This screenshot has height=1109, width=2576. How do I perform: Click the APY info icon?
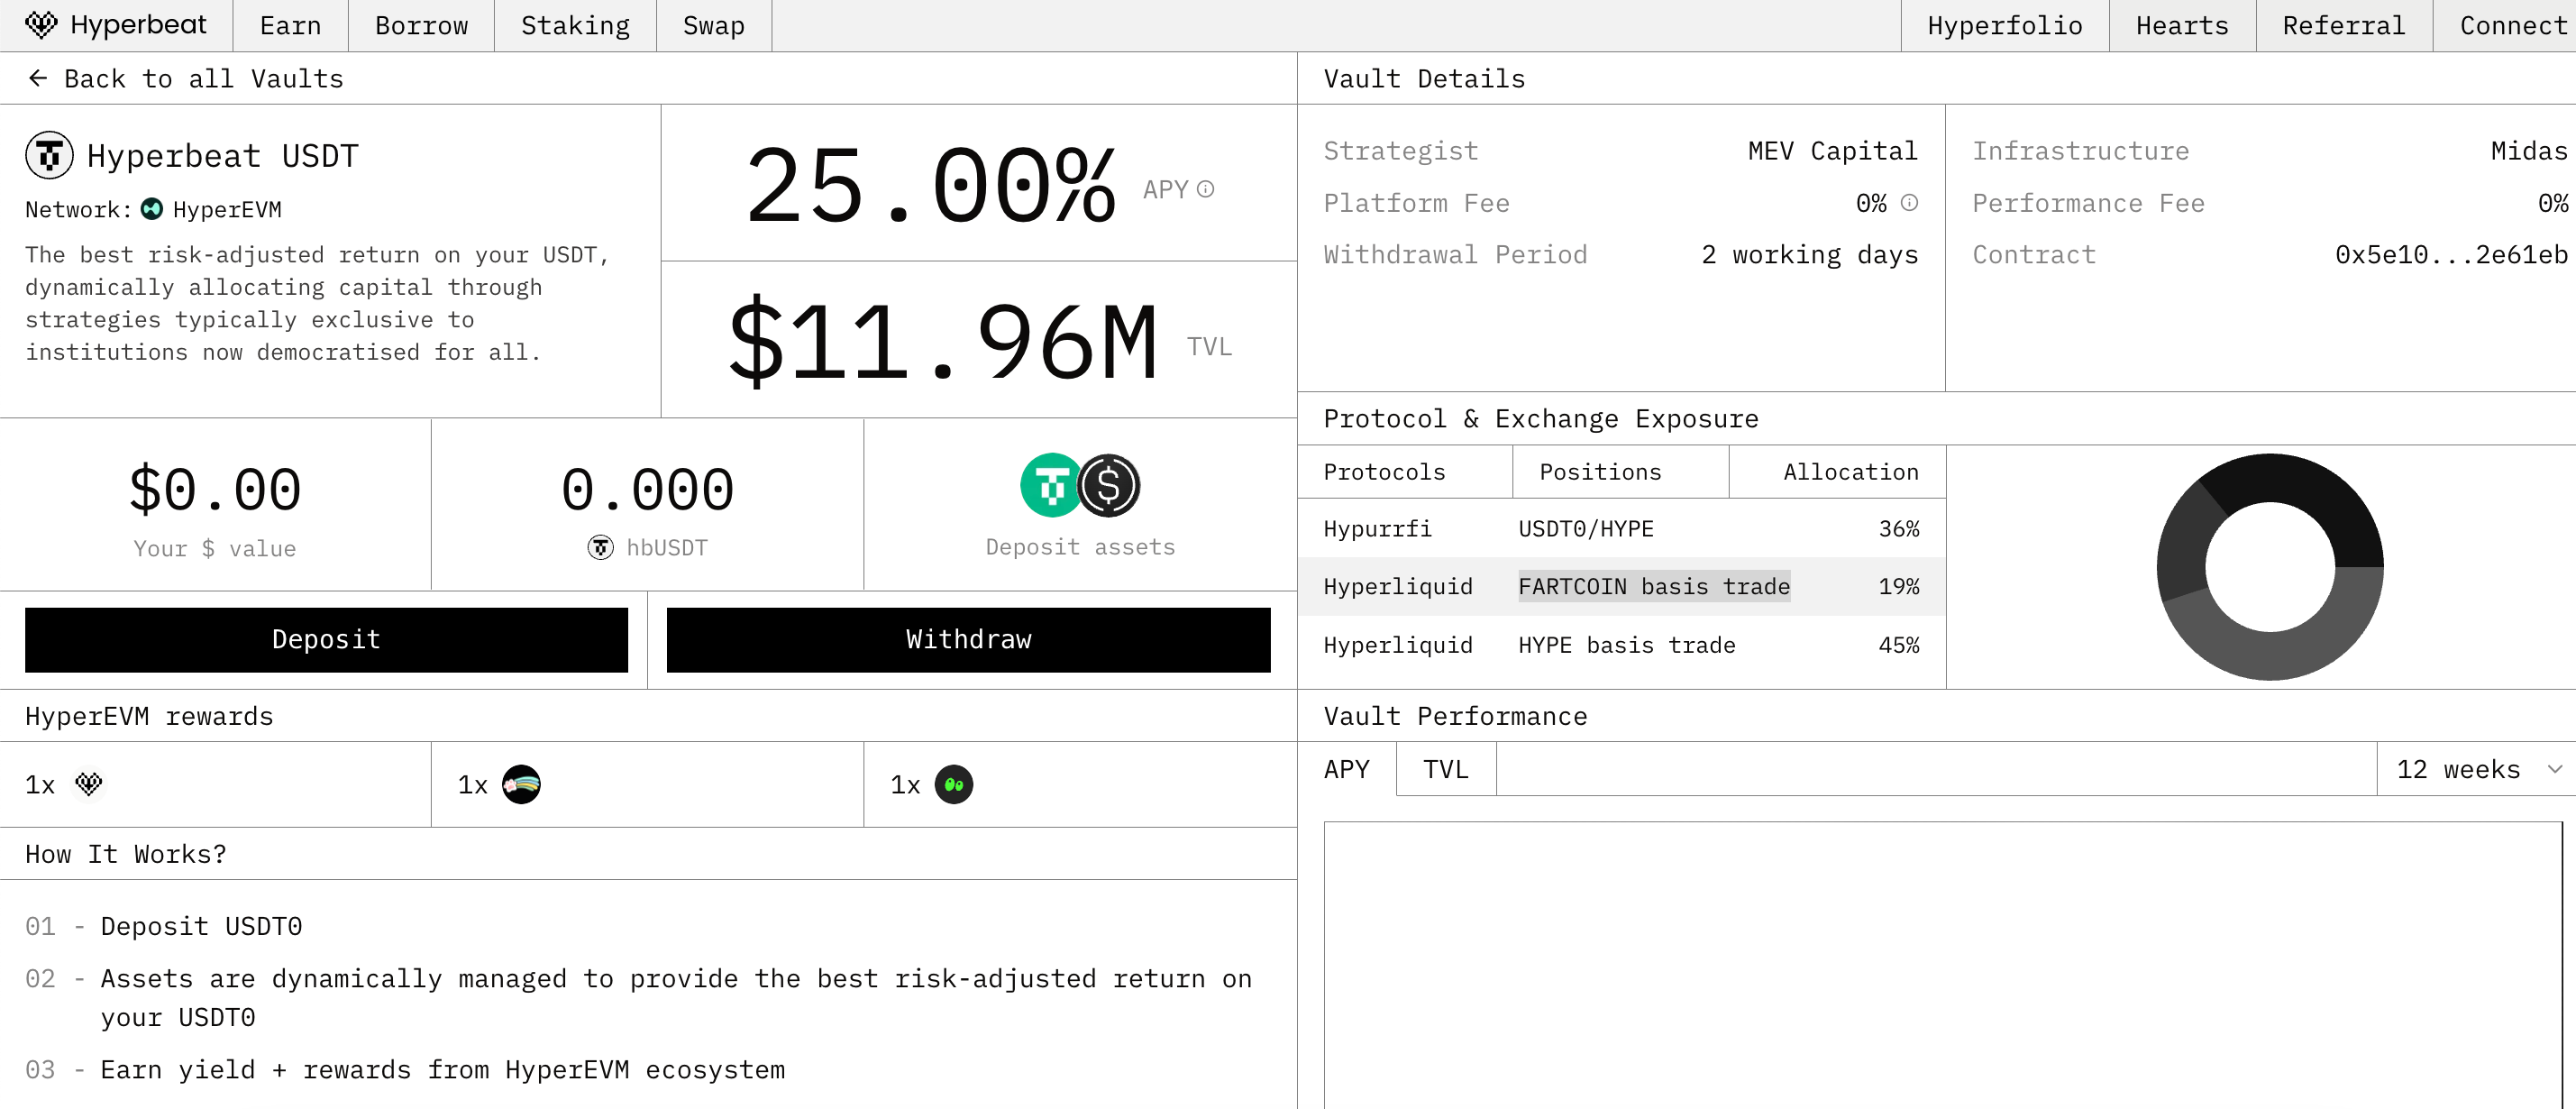[1205, 189]
